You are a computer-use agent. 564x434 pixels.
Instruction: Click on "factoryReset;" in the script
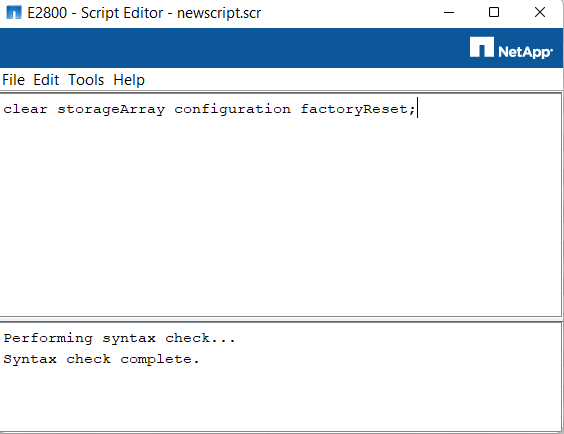(x=358, y=109)
